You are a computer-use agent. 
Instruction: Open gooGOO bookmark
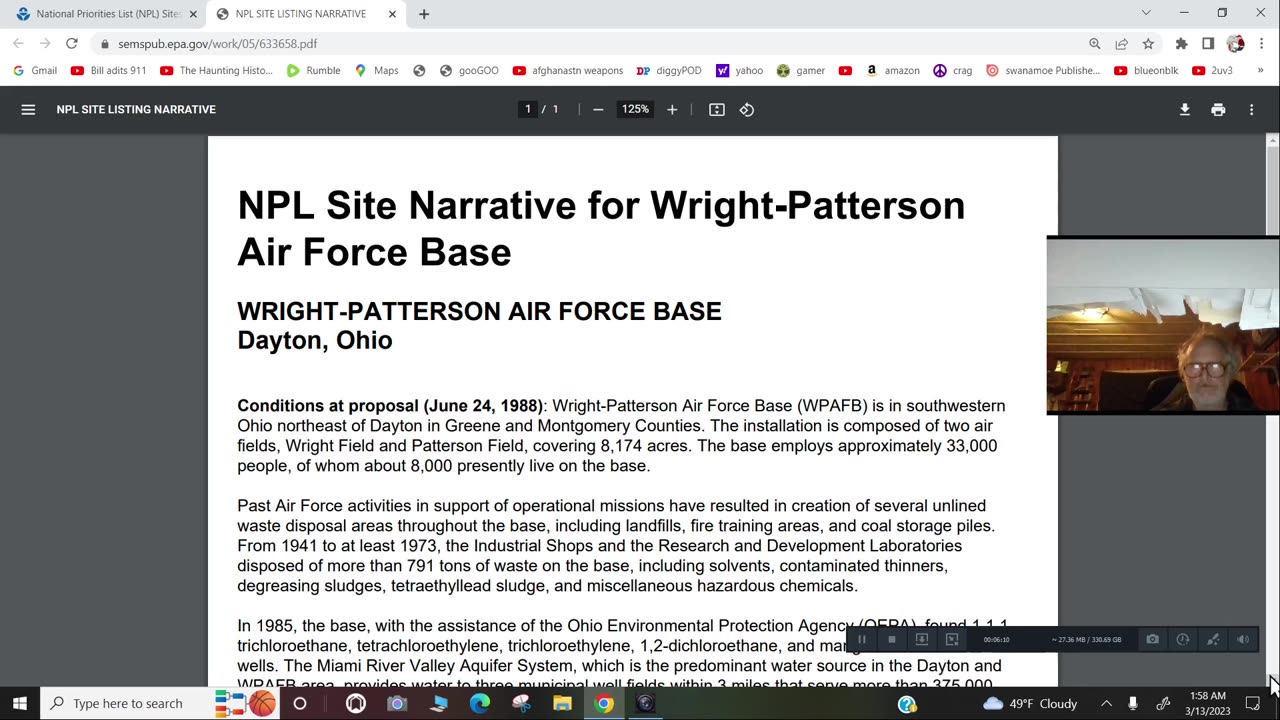(469, 70)
